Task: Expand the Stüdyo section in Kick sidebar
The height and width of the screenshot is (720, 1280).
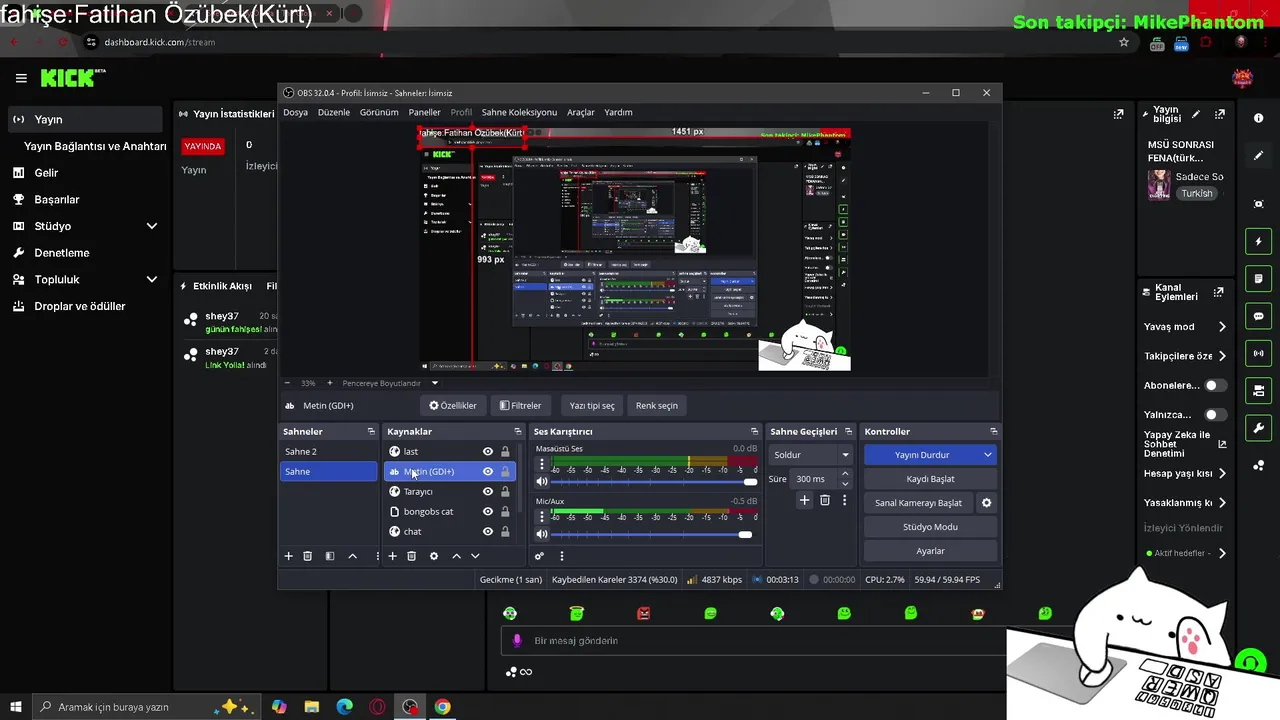Action: pyautogui.click(x=152, y=226)
